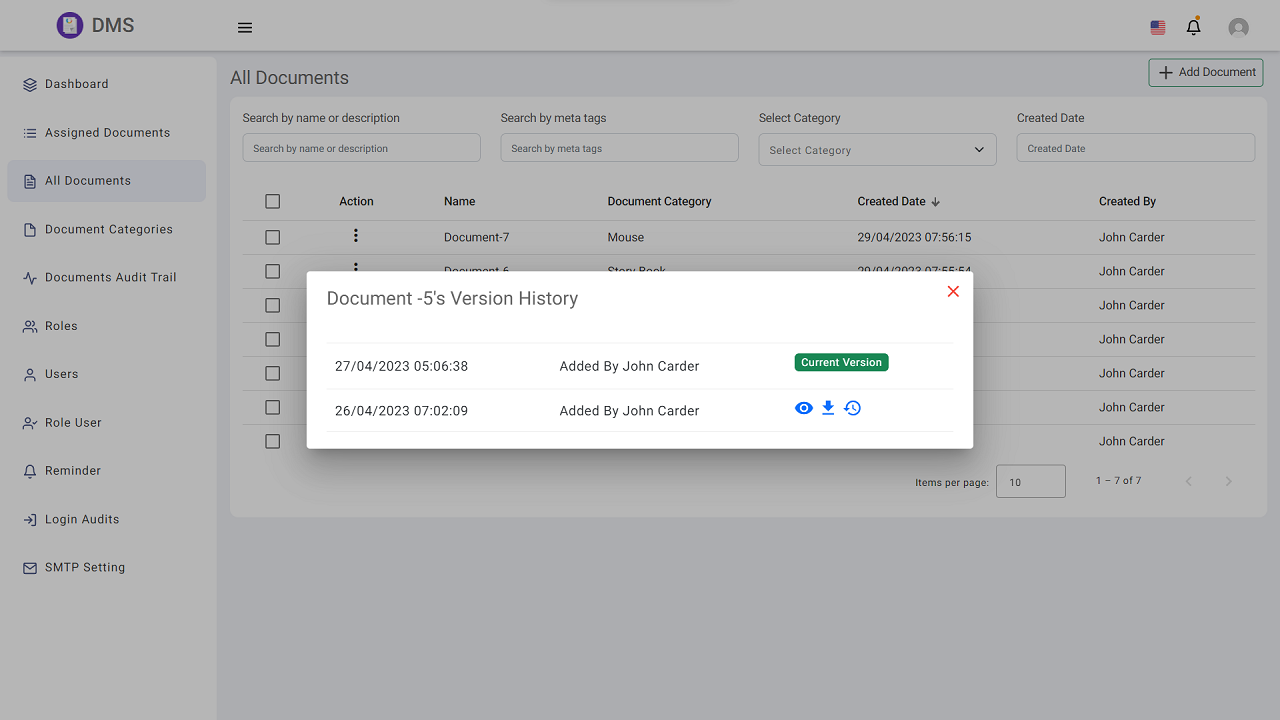1280x720 pixels.
Task: Check the header select-all checkbox
Action: tap(272, 201)
